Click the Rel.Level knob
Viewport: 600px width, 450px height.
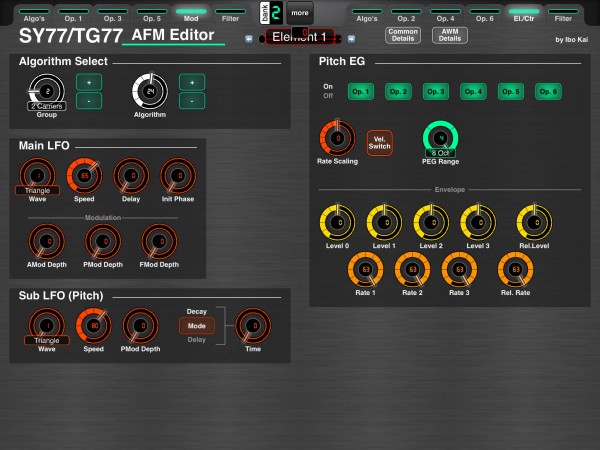click(x=534, y=222)
